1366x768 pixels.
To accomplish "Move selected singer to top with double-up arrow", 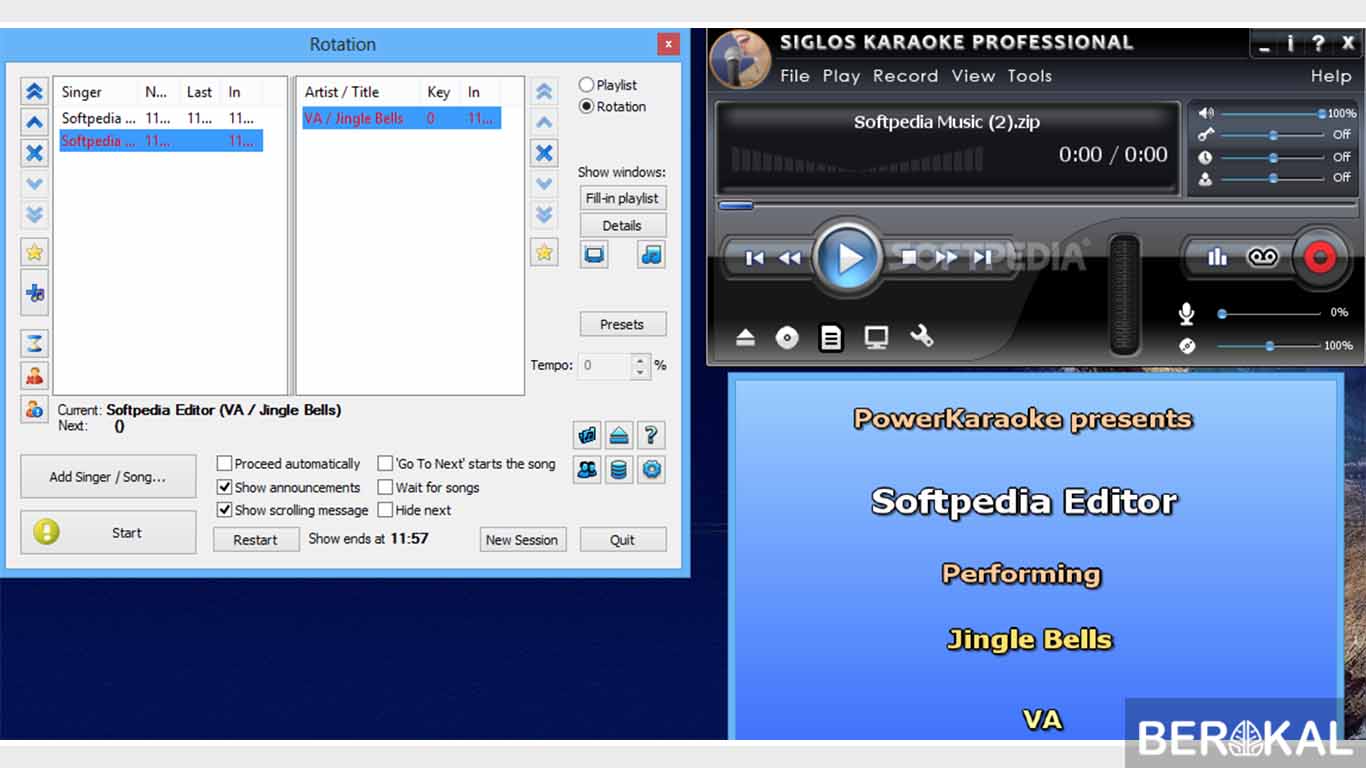I will click(34, 91).
